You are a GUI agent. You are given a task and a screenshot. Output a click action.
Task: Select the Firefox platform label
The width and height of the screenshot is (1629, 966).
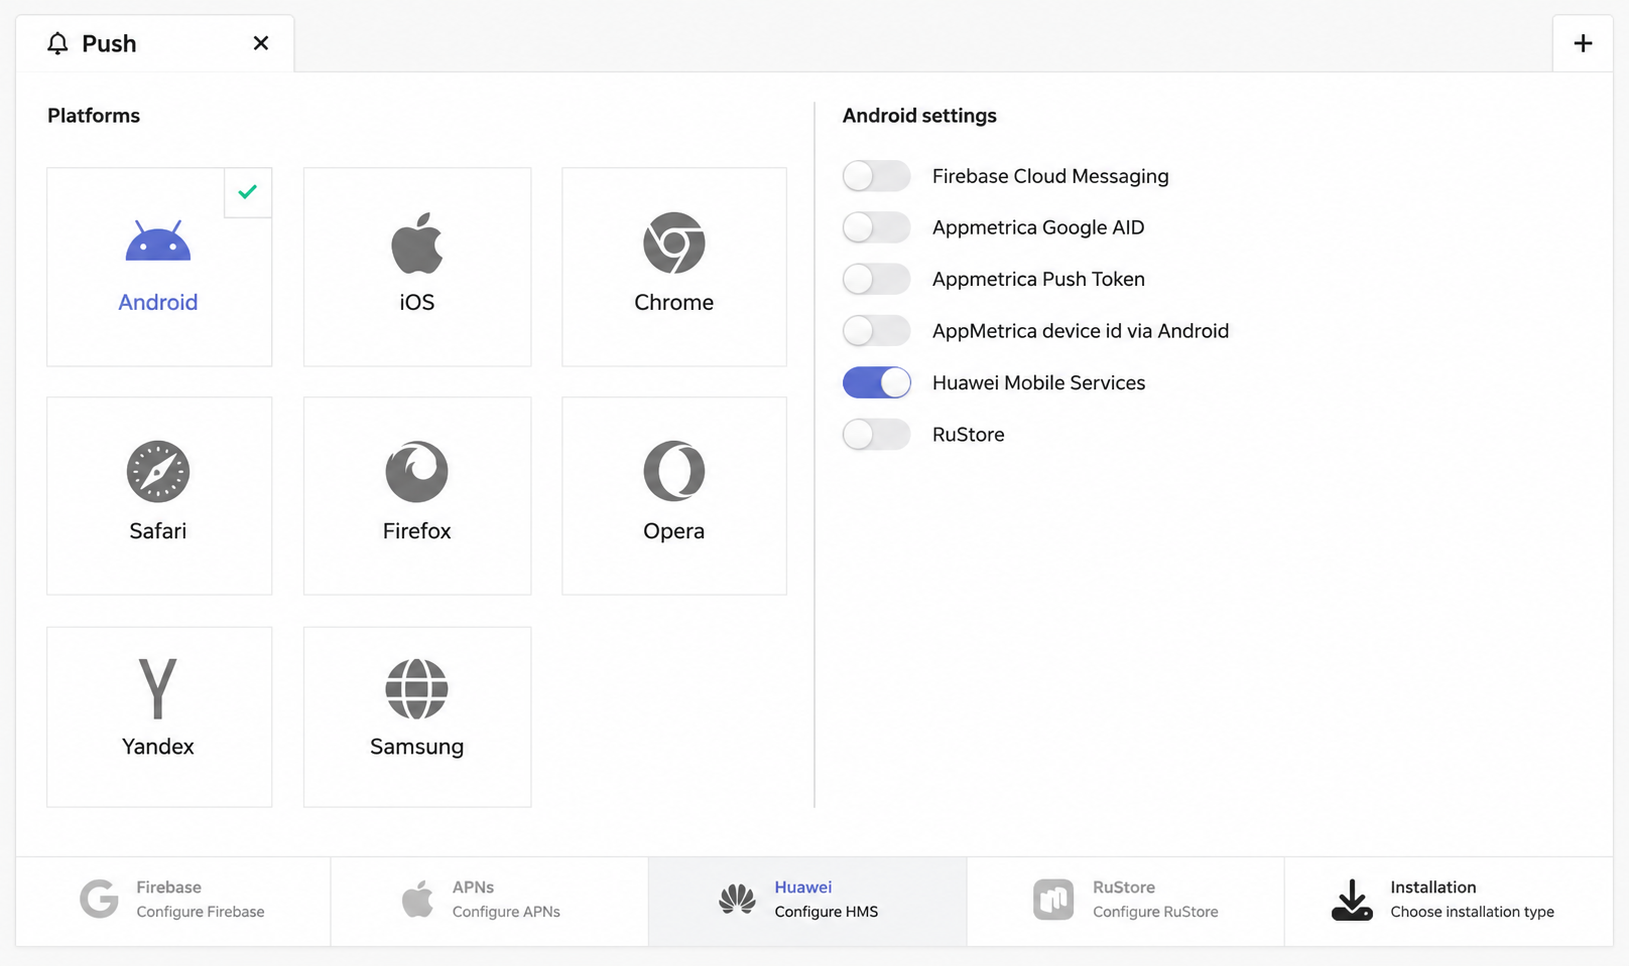coord(417,531)
